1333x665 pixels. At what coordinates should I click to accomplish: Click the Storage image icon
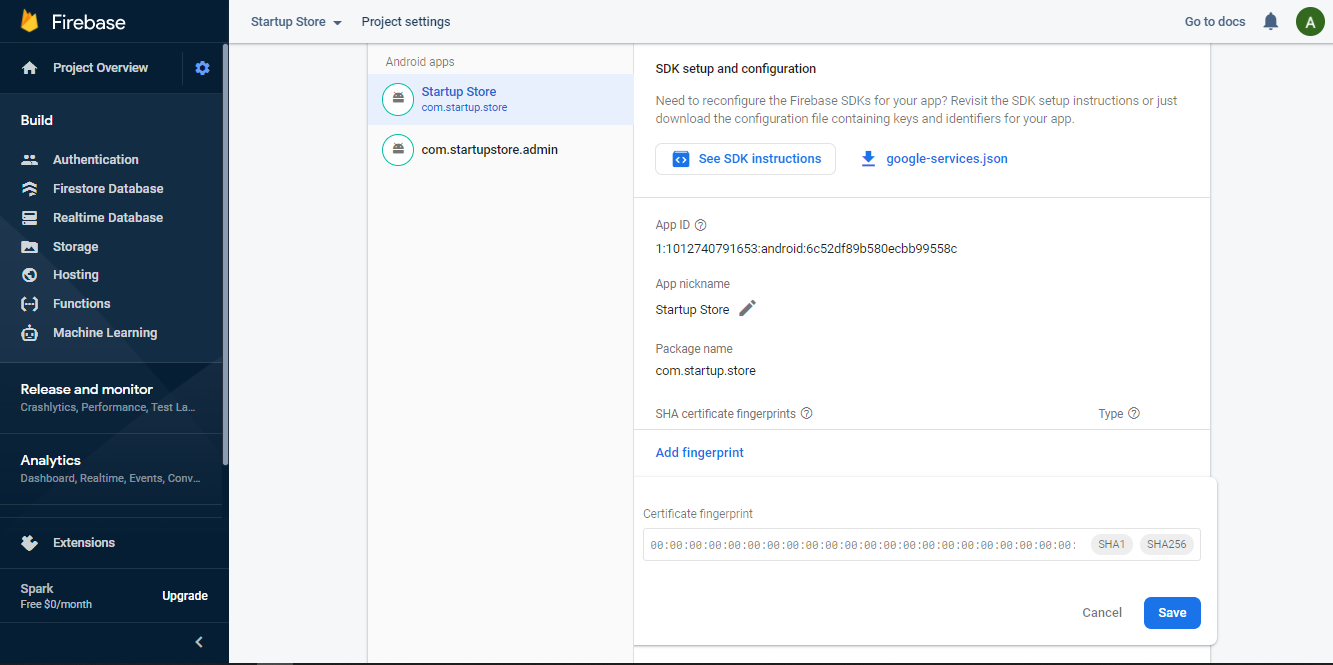point(30,246)
